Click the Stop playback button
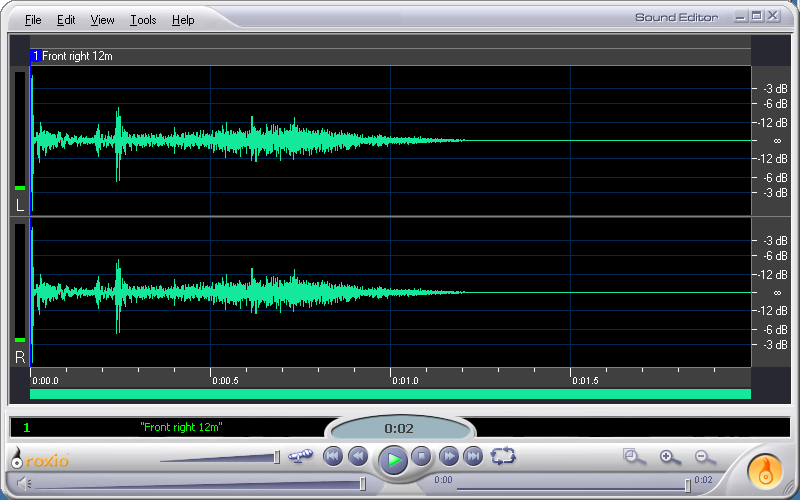The image size is (800, 500). (422, 457)
